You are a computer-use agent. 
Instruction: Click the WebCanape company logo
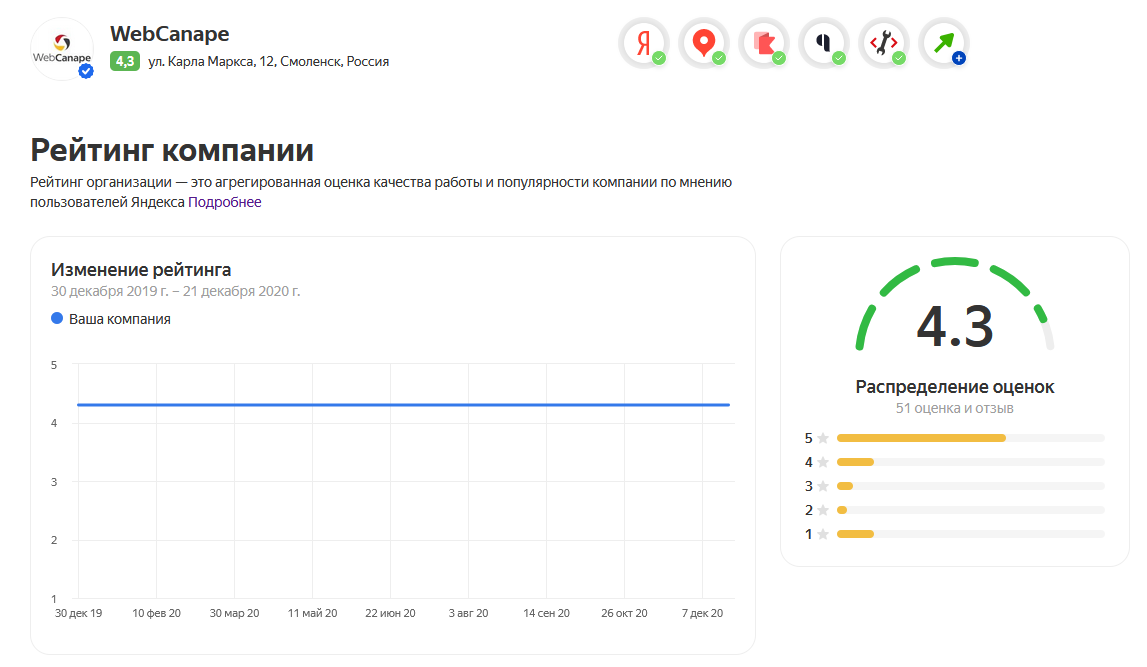tap(62, 49)
